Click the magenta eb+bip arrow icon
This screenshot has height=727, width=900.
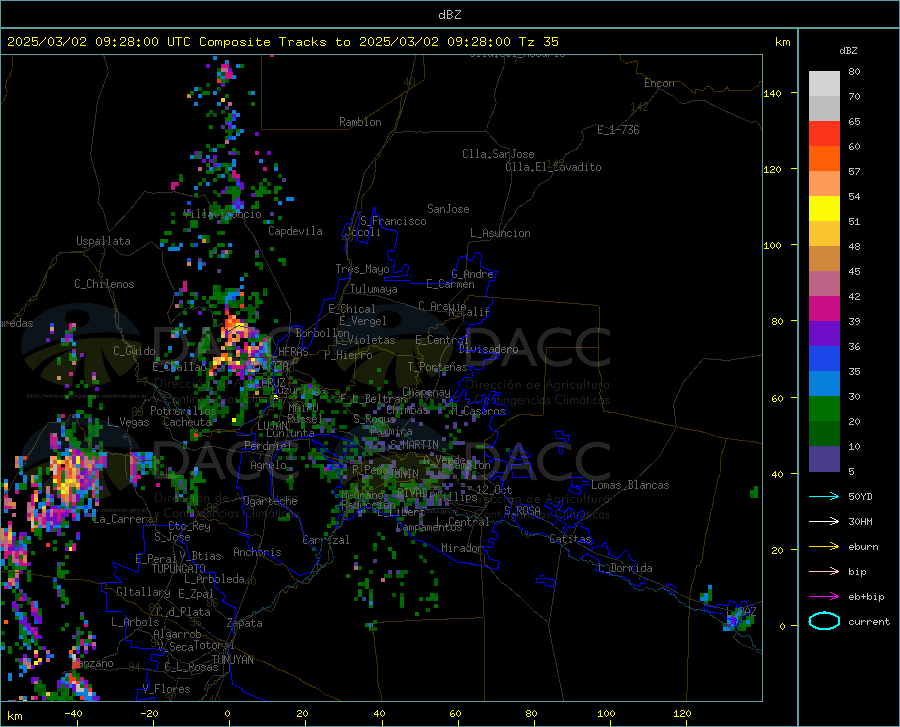(824, 596)
